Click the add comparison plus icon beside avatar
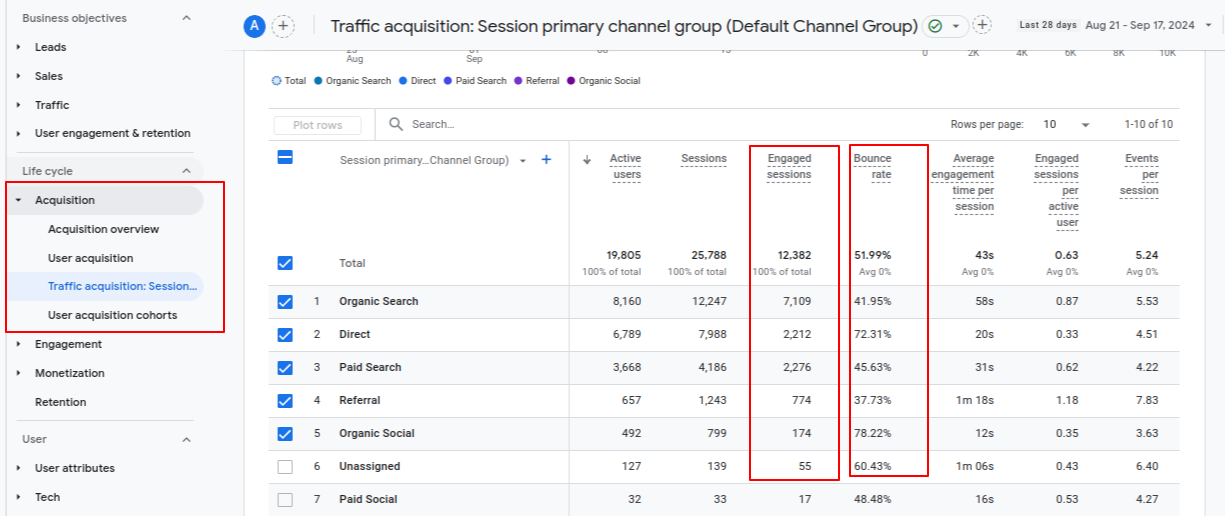Screen dimensions: 1225x516 (x=283, y=26)
